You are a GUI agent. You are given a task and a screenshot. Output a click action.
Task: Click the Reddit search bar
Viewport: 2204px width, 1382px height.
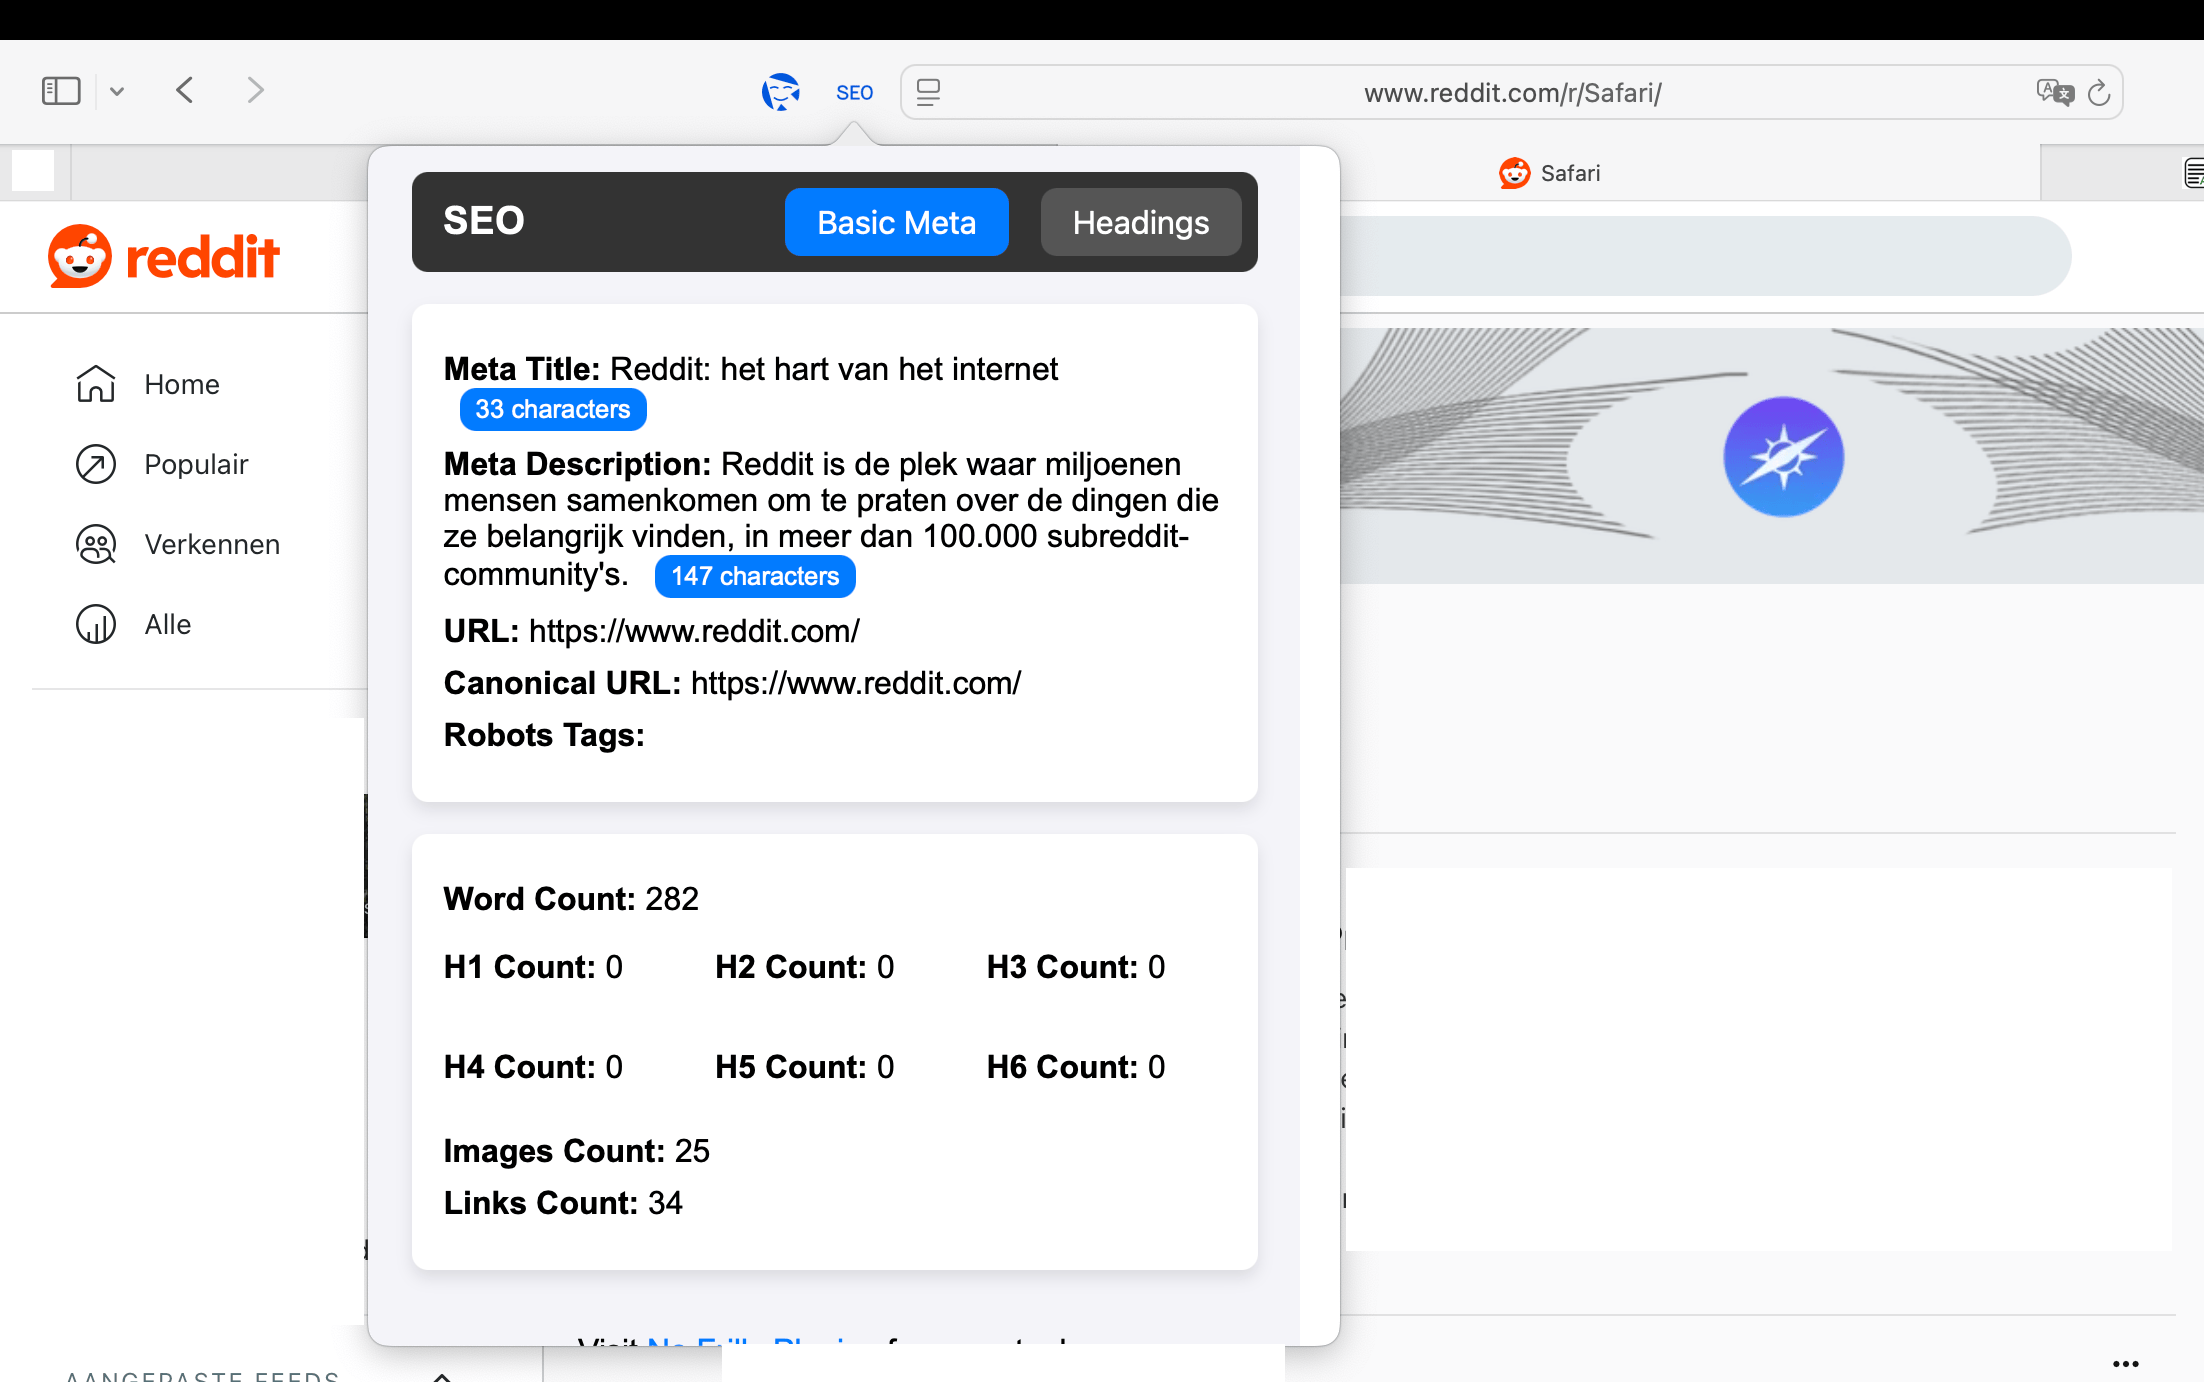(1705, 256)
